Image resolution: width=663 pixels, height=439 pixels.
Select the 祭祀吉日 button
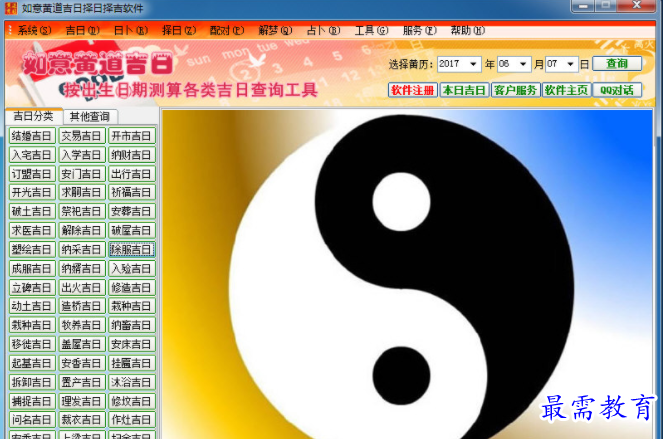tap(82, 211)
